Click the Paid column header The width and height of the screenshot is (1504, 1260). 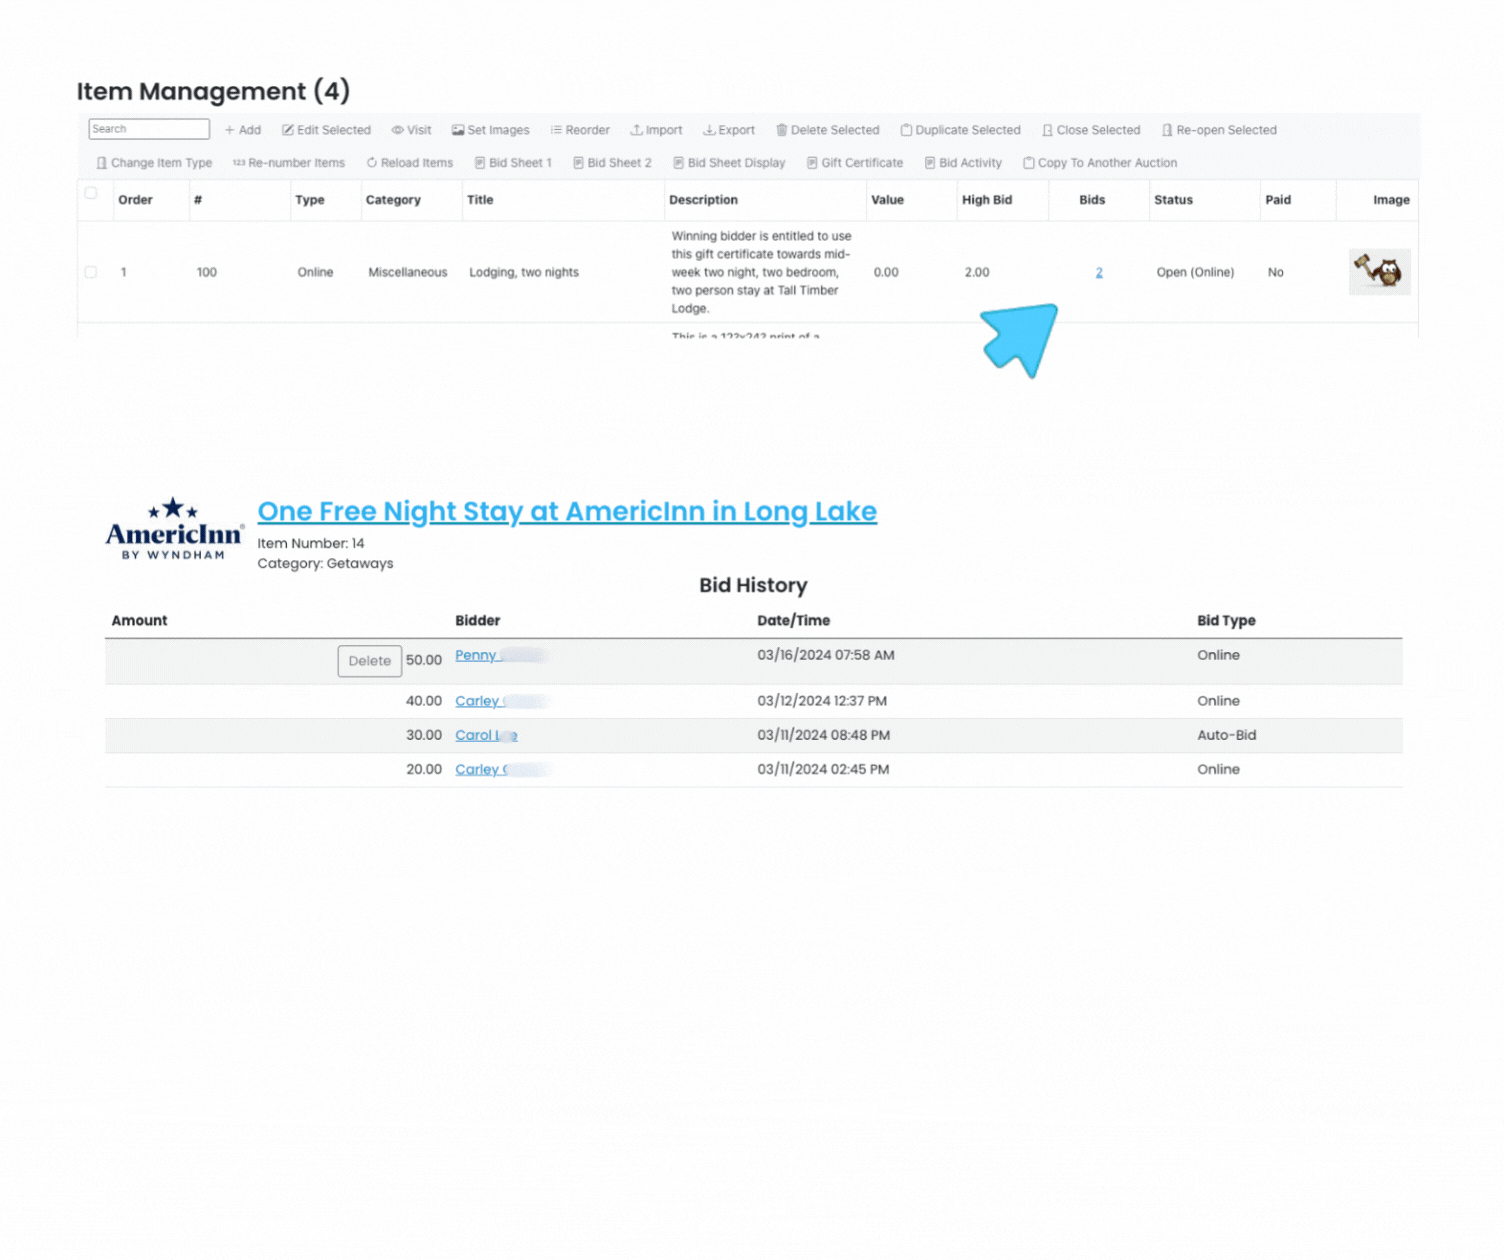coord(1278,200)
